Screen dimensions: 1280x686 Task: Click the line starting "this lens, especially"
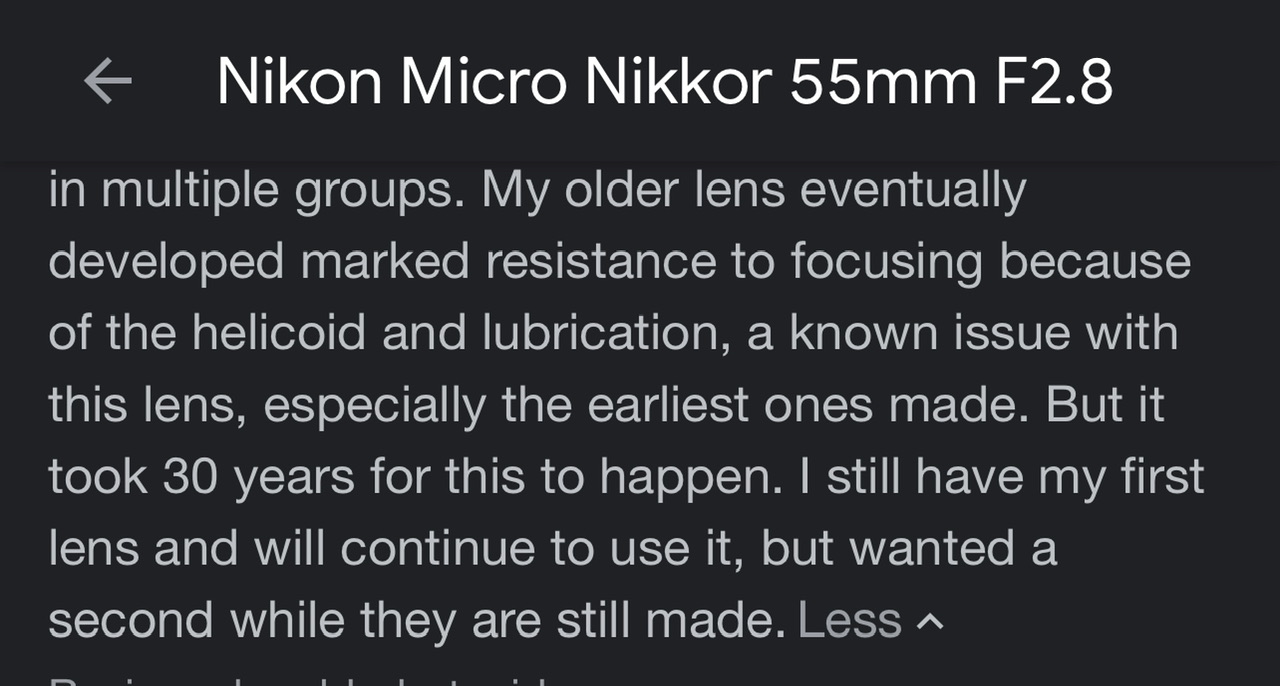(x=607, y=406)
